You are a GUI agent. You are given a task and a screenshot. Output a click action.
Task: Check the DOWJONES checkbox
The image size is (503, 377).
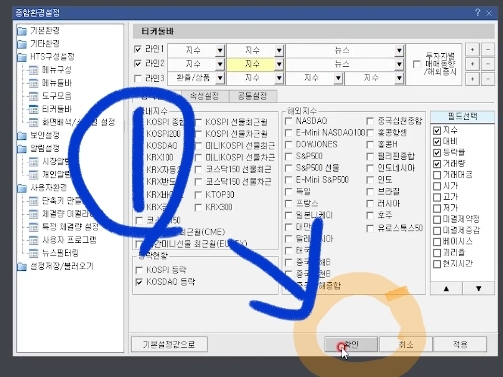pyautogui.click(x=289, y=145)
